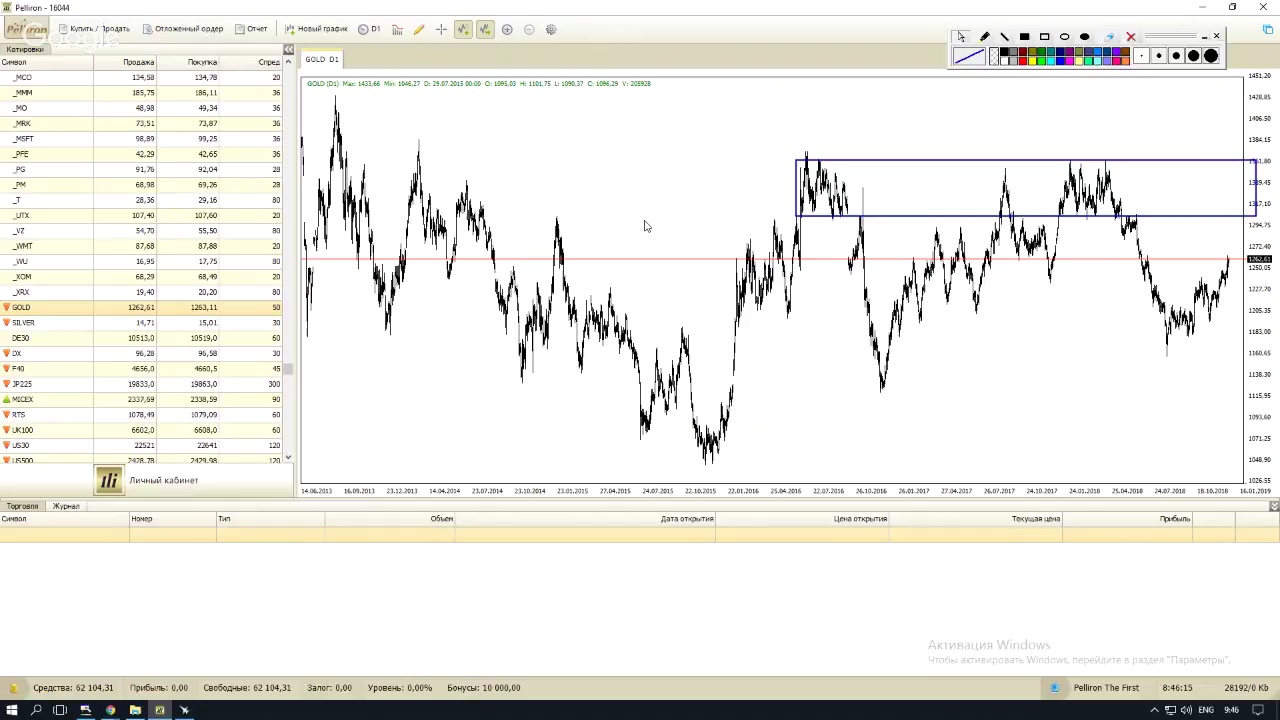Switch to the Журнал tab

[66, 506]
